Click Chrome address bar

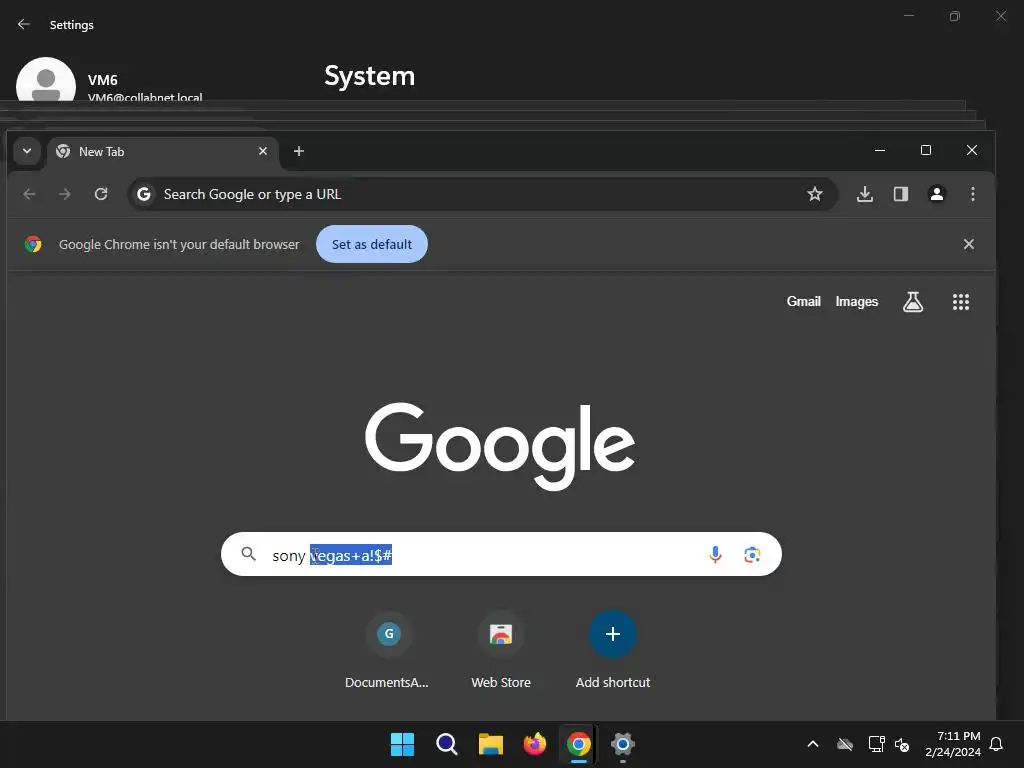483,194
